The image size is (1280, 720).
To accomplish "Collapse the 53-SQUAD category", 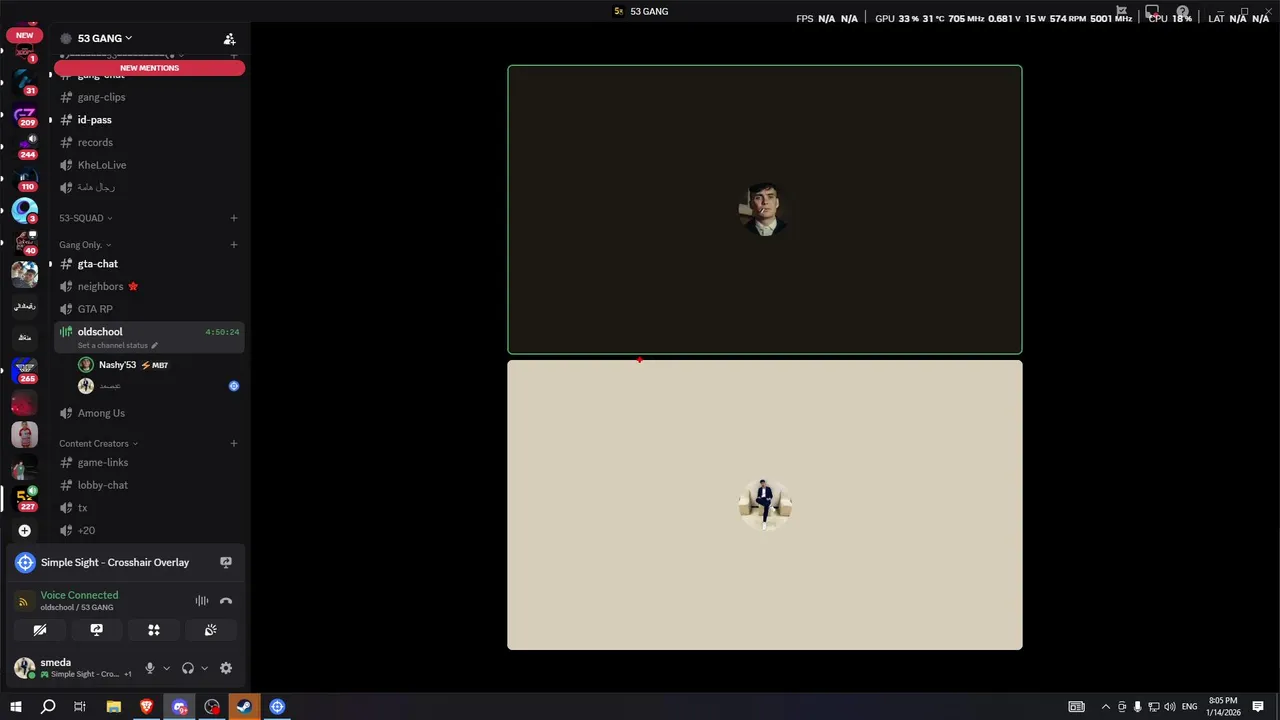I will pos(85,218).
